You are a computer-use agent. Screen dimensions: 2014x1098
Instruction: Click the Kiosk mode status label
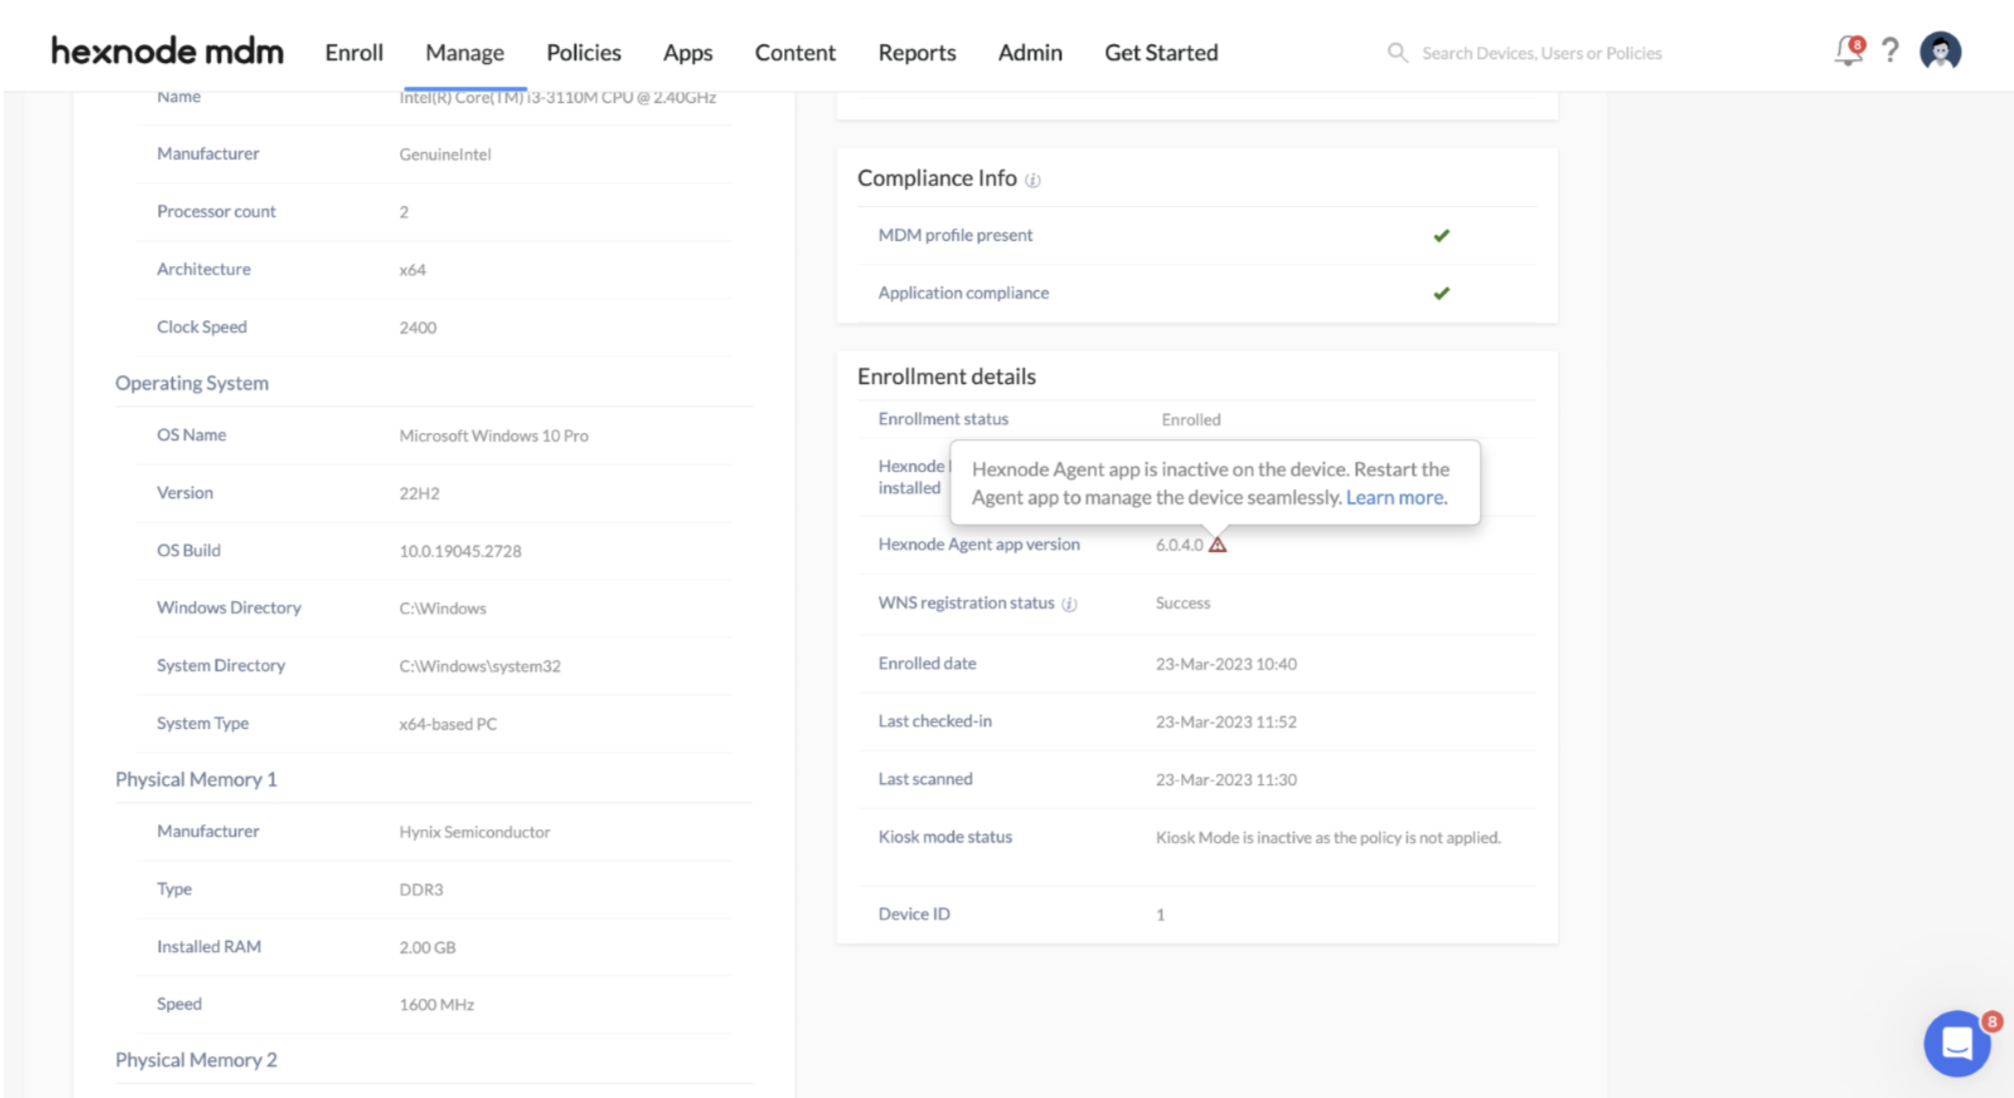(x=945, y=837)
